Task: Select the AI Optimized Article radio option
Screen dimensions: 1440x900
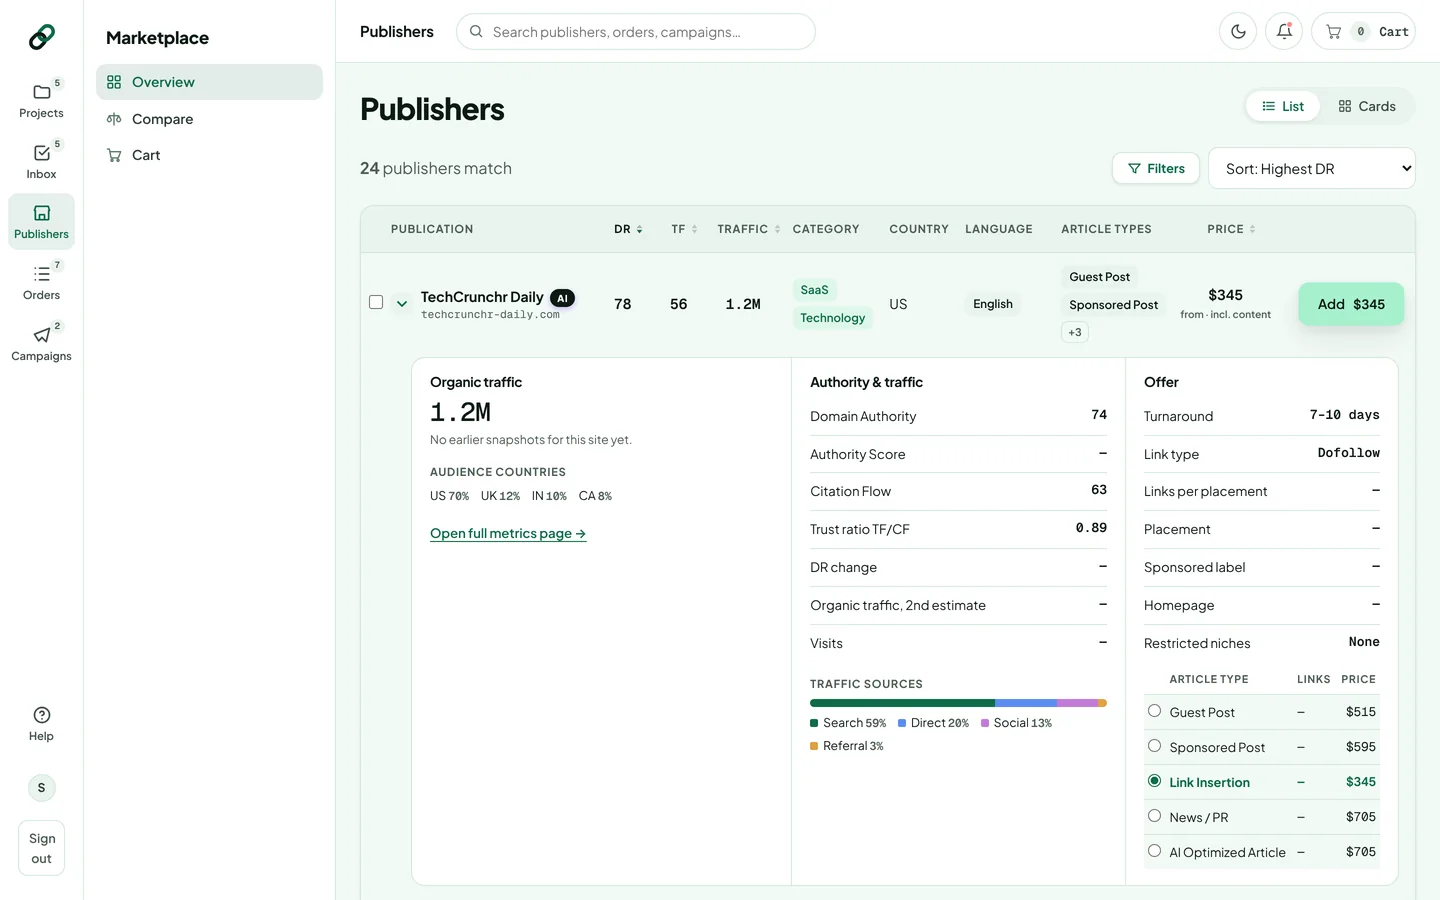Action: (1154, 851)
